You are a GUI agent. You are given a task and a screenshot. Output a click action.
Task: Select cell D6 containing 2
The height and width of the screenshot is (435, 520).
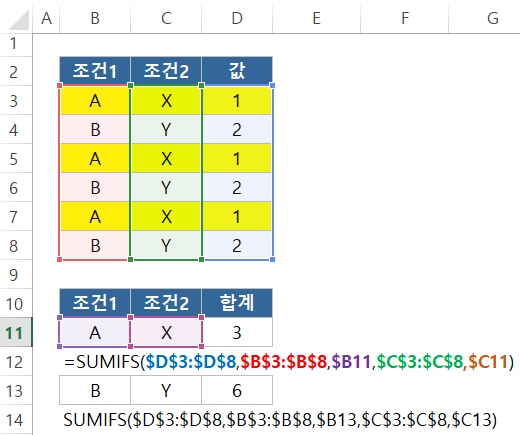(x=237, y=187)
